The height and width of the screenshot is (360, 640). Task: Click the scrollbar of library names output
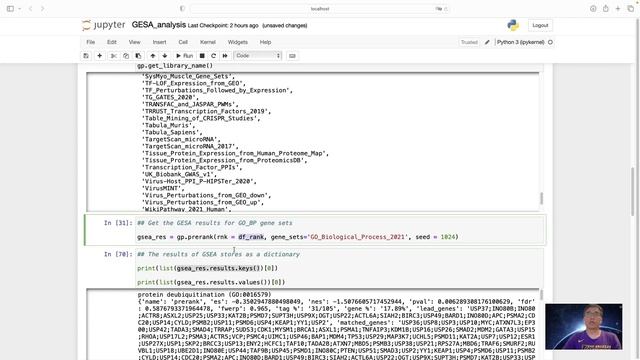click(541, 198)
